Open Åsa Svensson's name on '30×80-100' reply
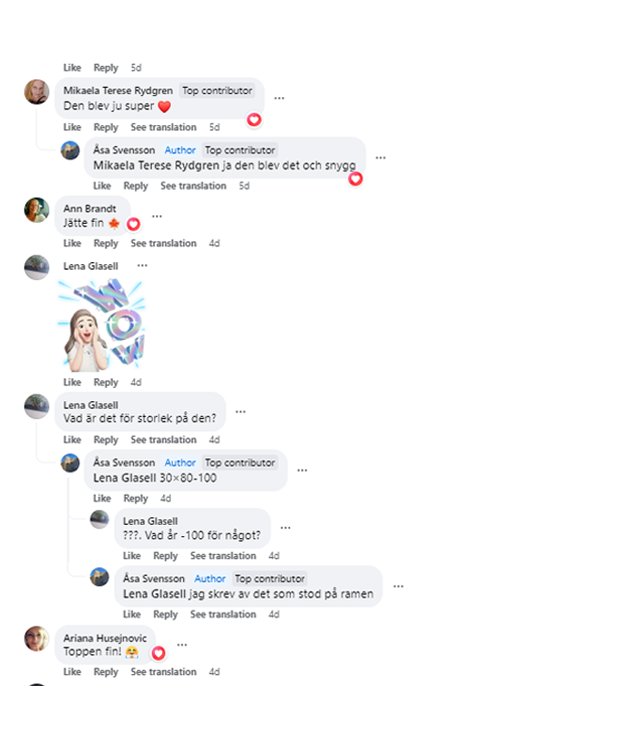623x739 pixels. (x=124, y=462)
